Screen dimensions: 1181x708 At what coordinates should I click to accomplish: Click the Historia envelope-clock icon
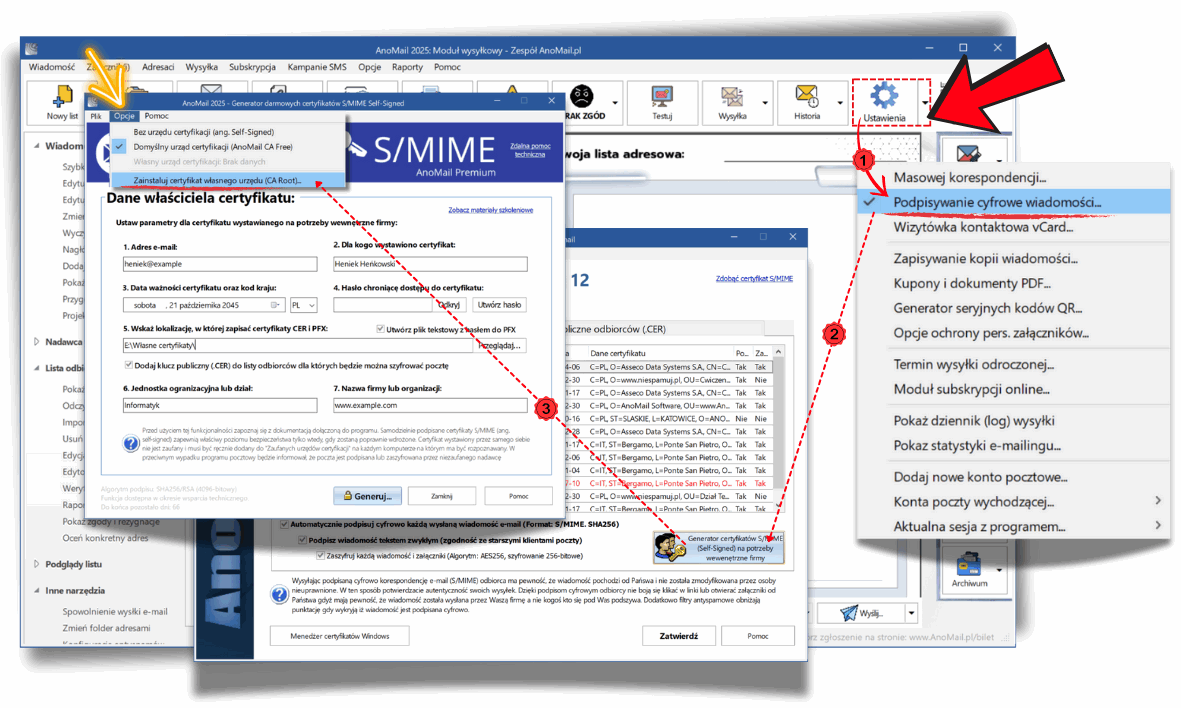point(807,96)
